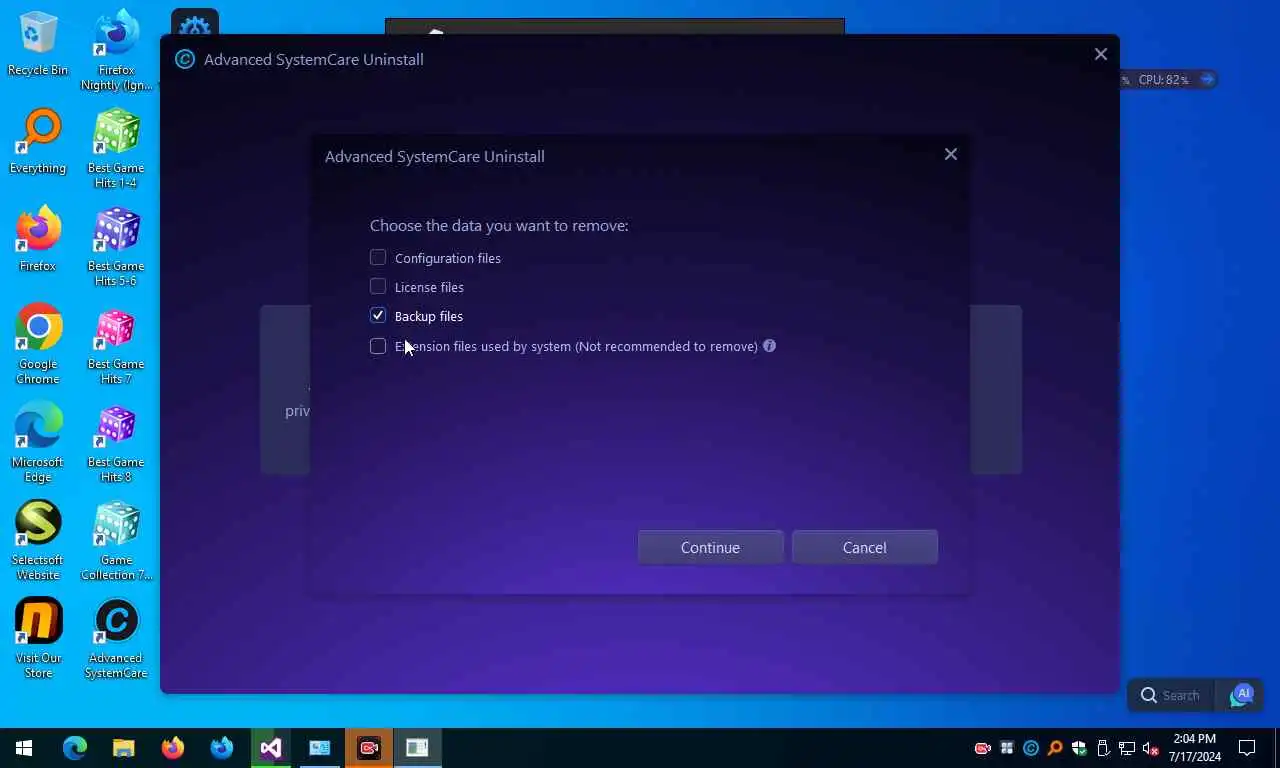Open the Windows Start menu
Viewport: 1280px width, 768px height.
point(24,748)
